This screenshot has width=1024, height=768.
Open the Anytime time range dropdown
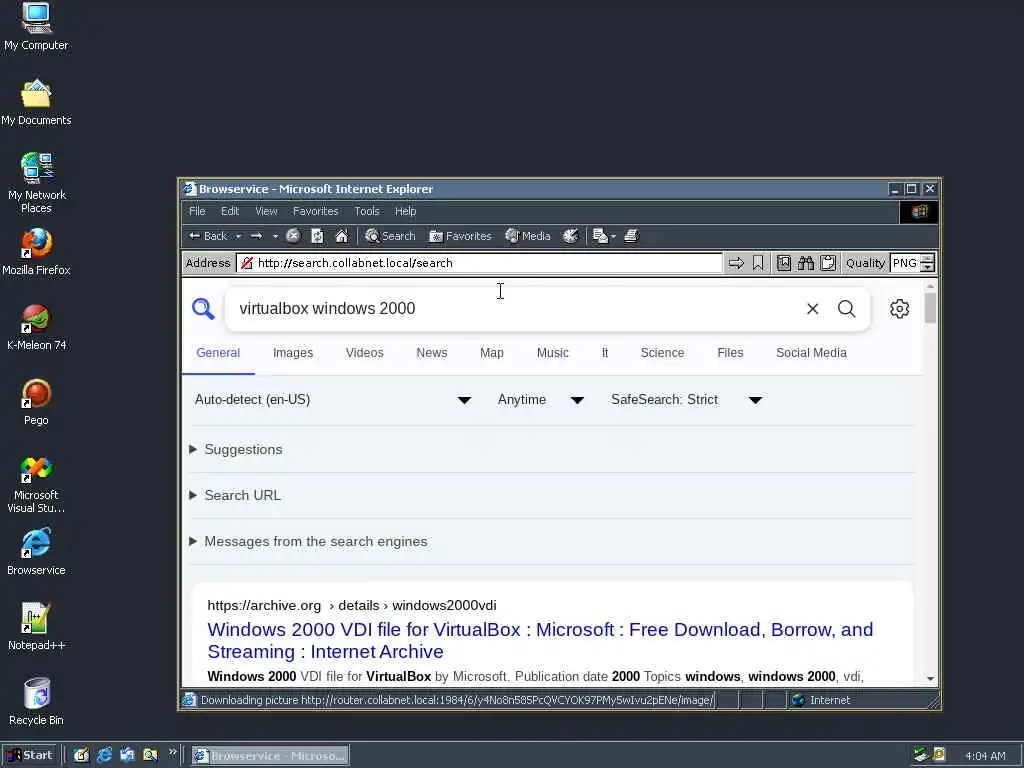(x=541, y=400)
